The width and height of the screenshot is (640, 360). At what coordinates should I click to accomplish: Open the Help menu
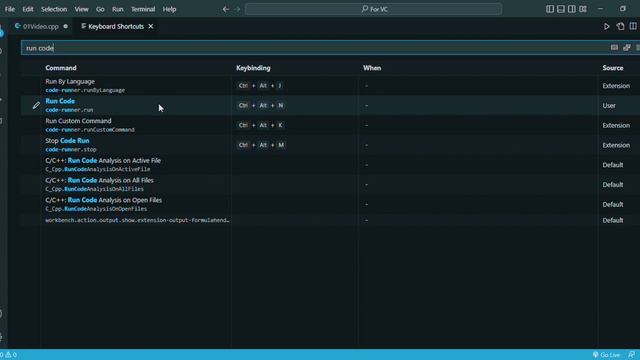click(x=169, y=9)
